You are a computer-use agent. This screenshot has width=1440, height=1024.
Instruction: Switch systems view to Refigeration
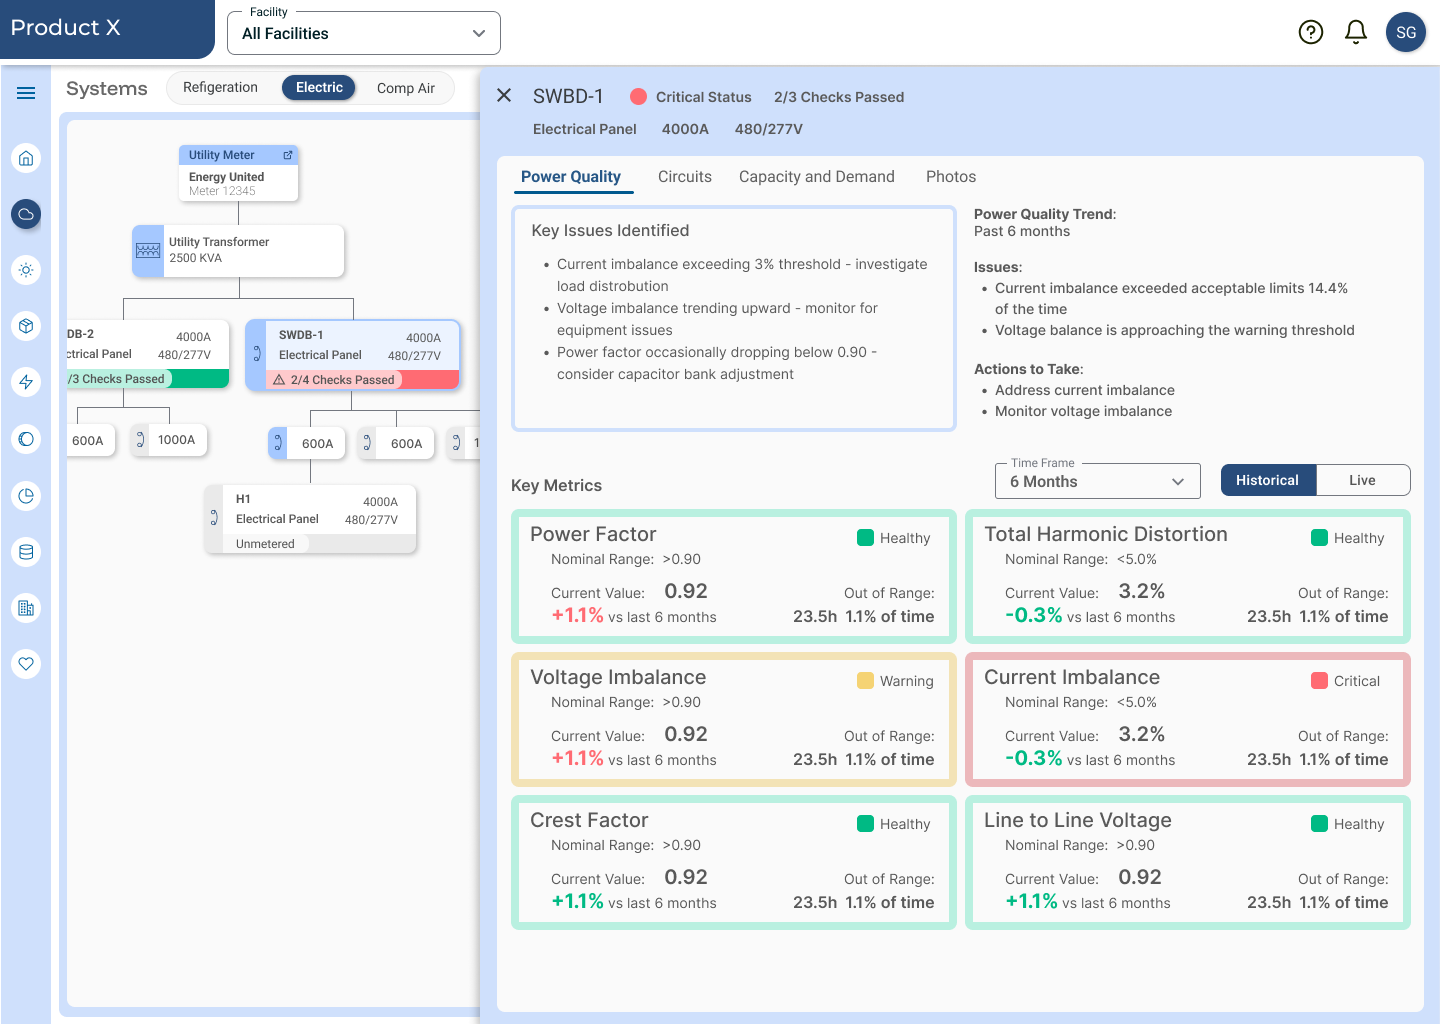(220, 88)
